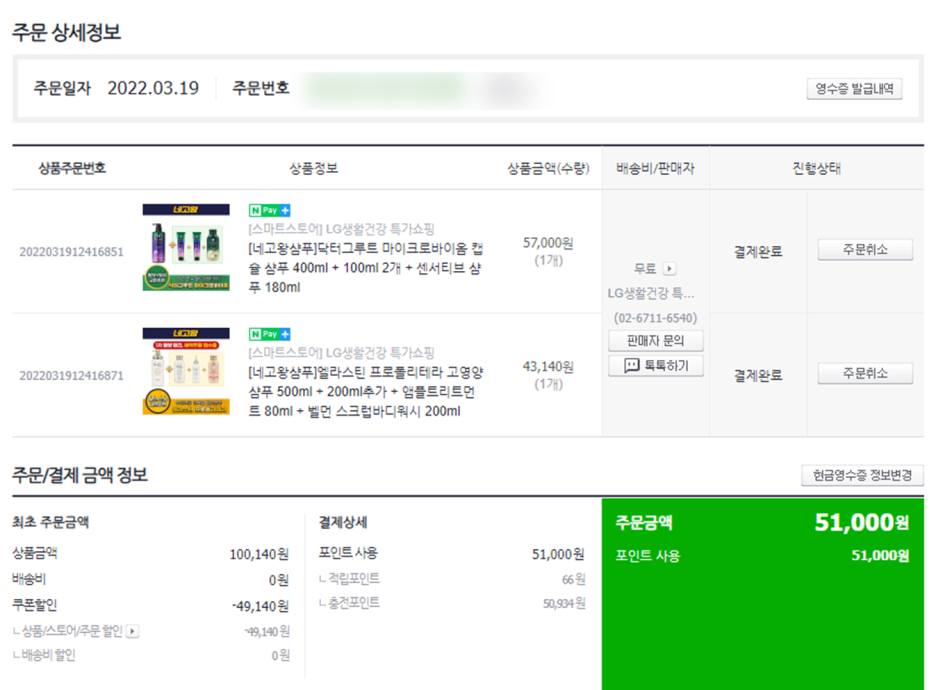Click price 43,140원
The height and width of the screenshot is (690, 936).
click(x=548, y=366)
